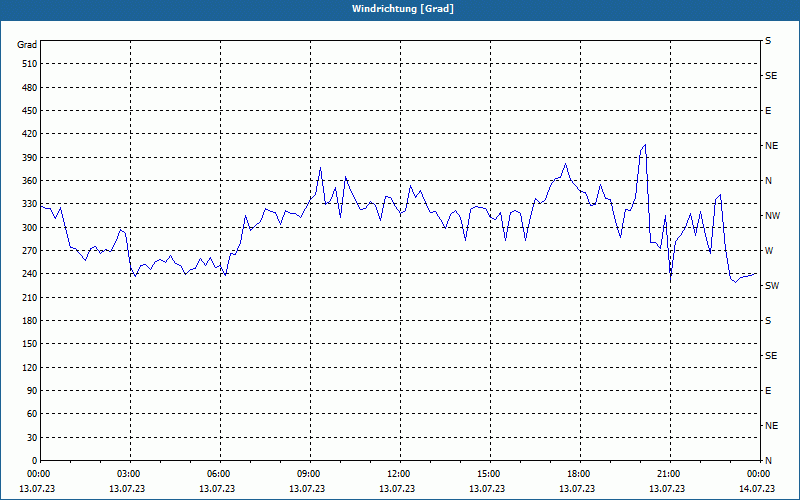
Task: Select the 15:00 time label
Action: tap(489, 473)
